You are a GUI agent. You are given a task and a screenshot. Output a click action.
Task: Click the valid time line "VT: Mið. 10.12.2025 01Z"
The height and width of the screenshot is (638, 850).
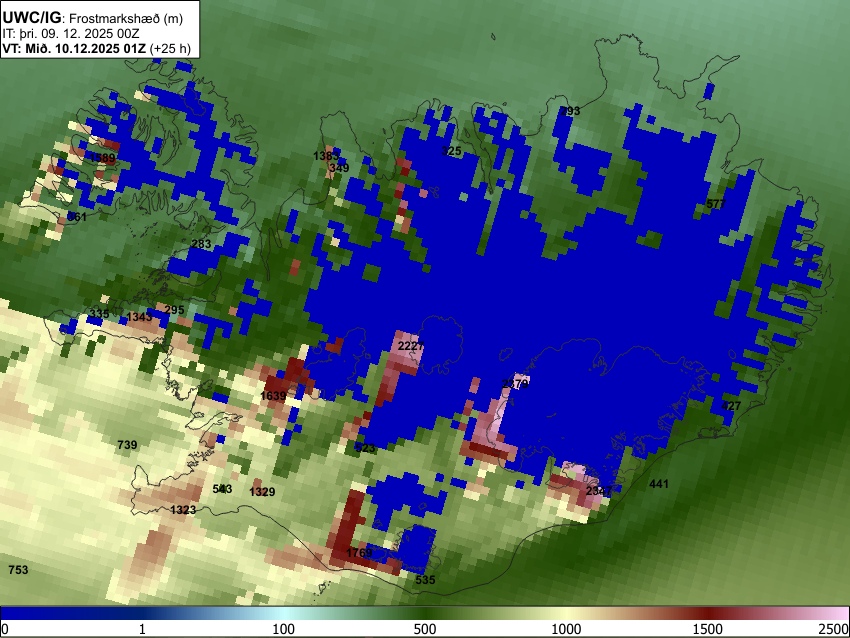(74, 48)
